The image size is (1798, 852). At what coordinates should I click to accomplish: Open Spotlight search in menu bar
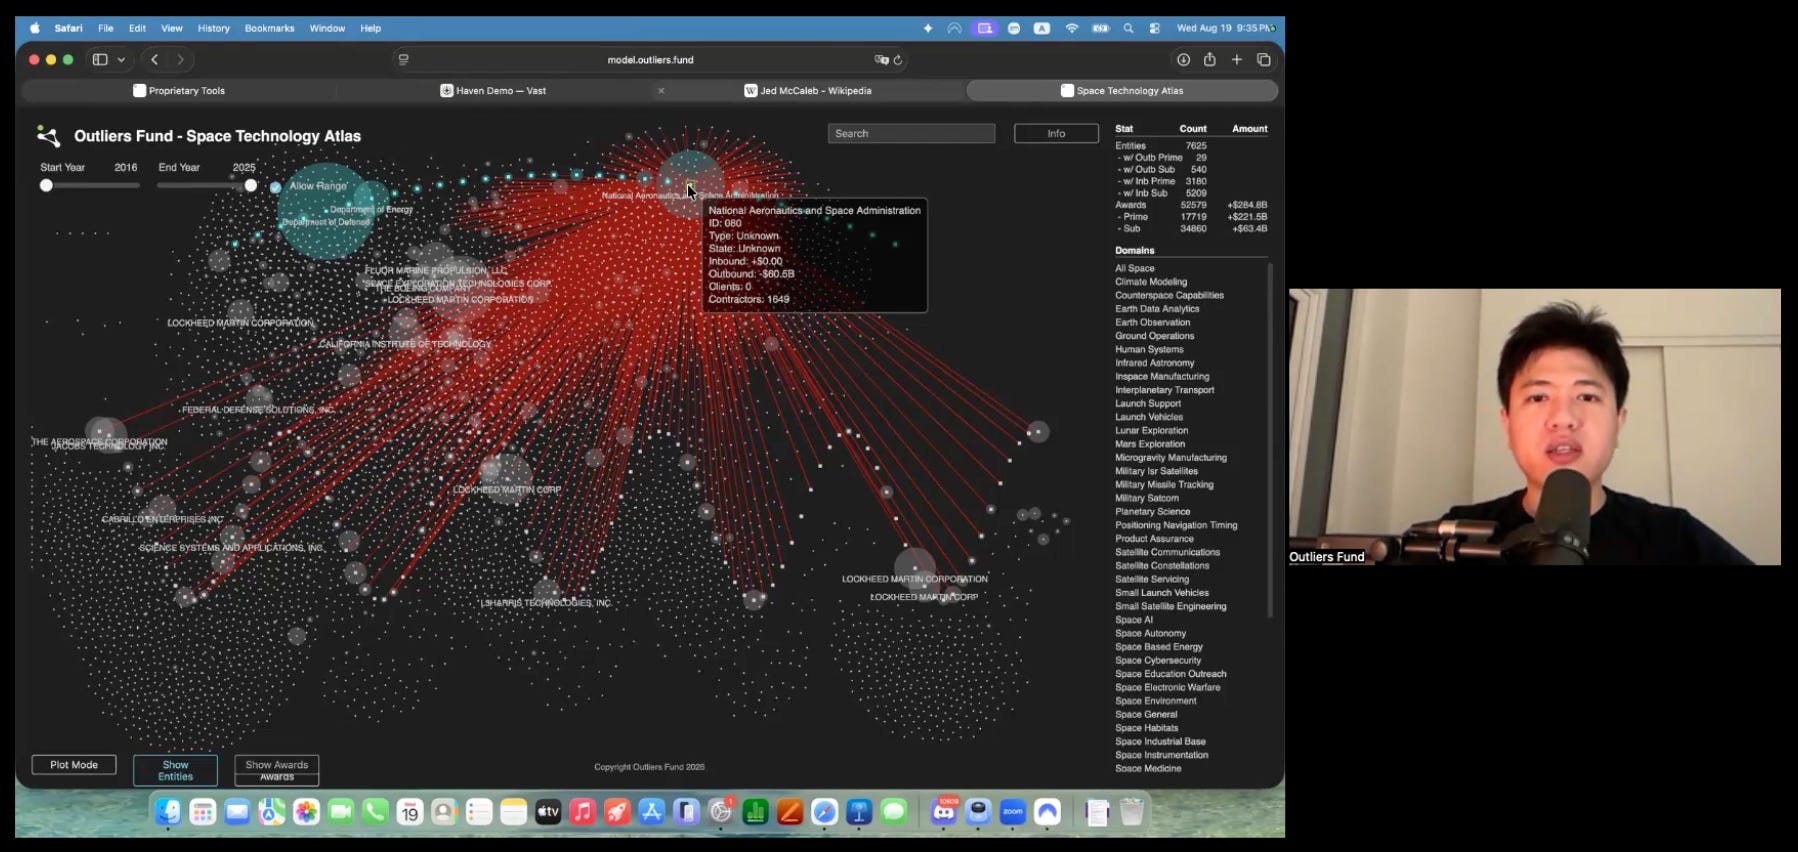click(1128, 28)
